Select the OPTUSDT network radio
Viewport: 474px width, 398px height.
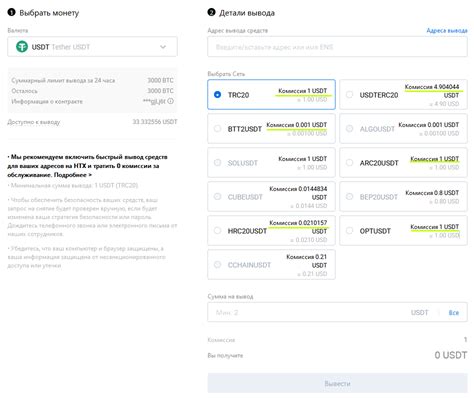(349, 231)
